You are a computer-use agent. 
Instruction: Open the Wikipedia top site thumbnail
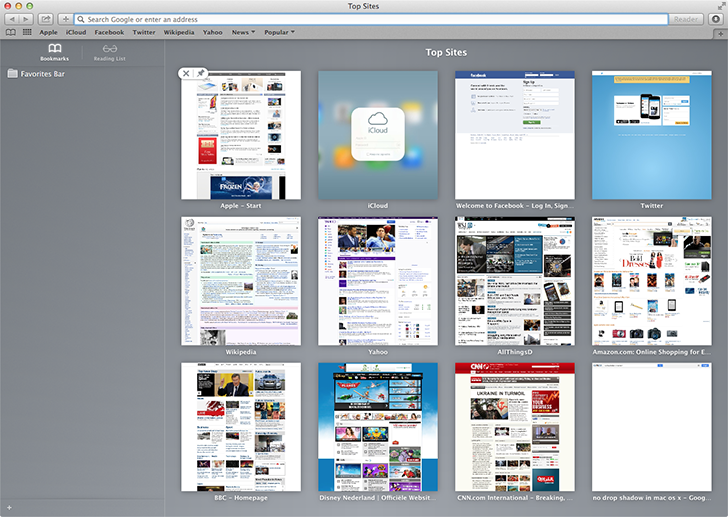click(x=241, y=281)
